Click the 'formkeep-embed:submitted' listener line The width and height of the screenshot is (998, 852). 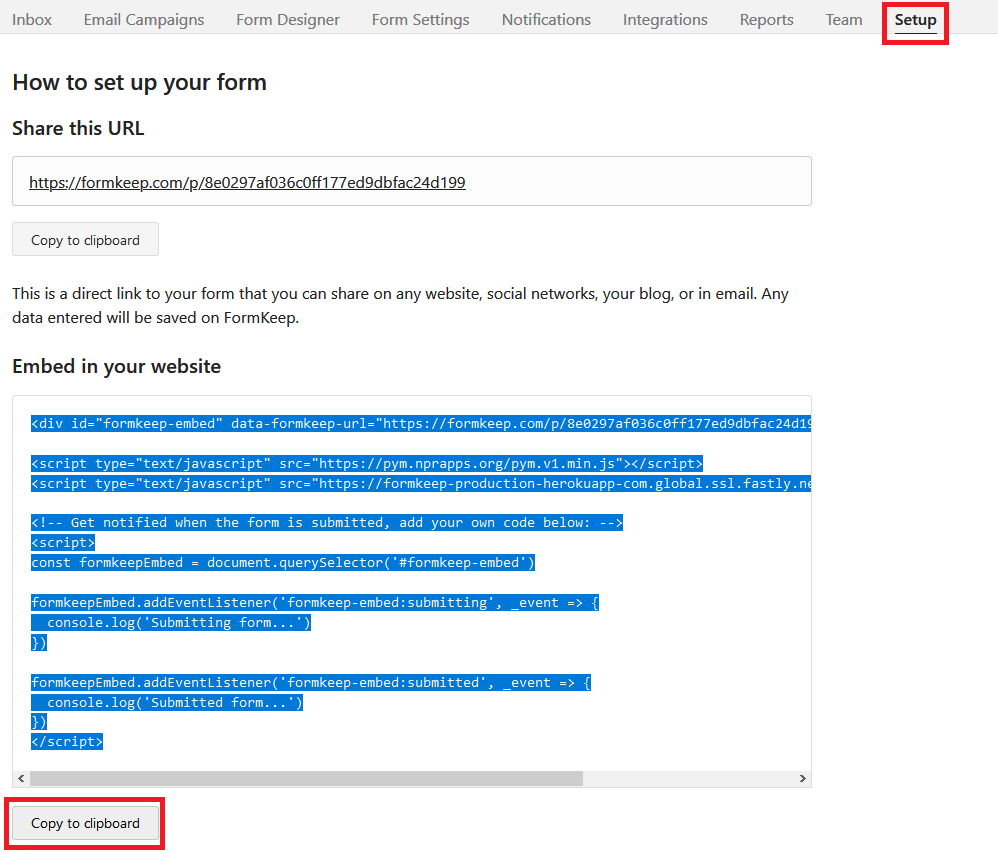tap(311, 683)
